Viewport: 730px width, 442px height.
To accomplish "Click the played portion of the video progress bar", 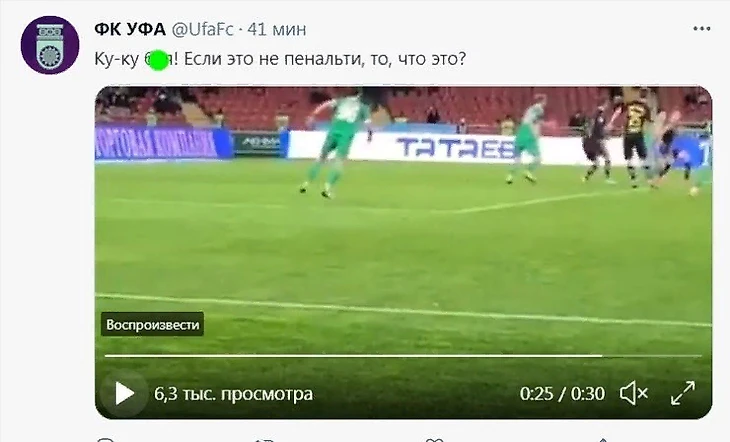I will coord(353,356).
